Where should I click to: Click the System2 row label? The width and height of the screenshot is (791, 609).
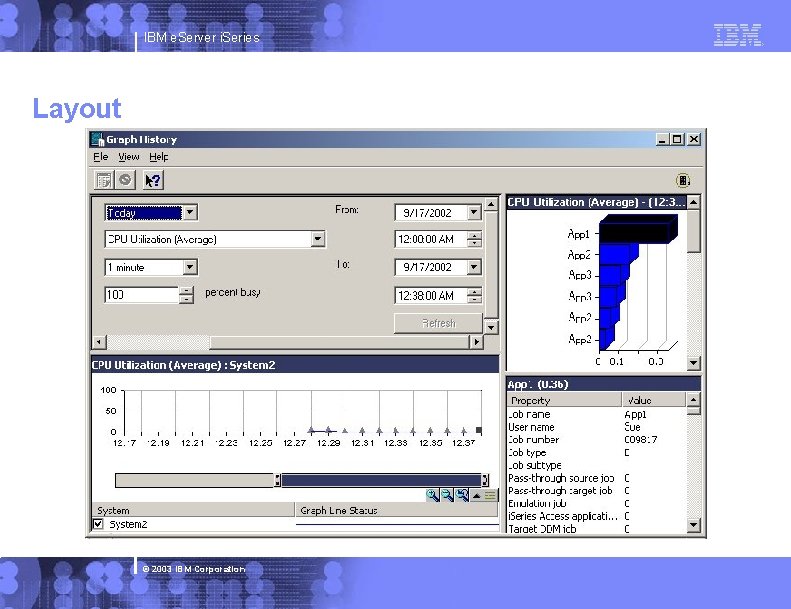[128, 524]
